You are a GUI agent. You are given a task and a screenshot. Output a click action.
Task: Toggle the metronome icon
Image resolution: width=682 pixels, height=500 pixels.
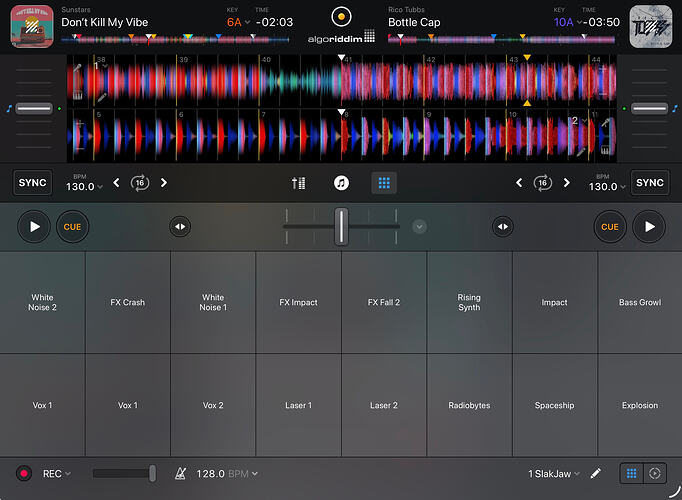coord(181,473)
